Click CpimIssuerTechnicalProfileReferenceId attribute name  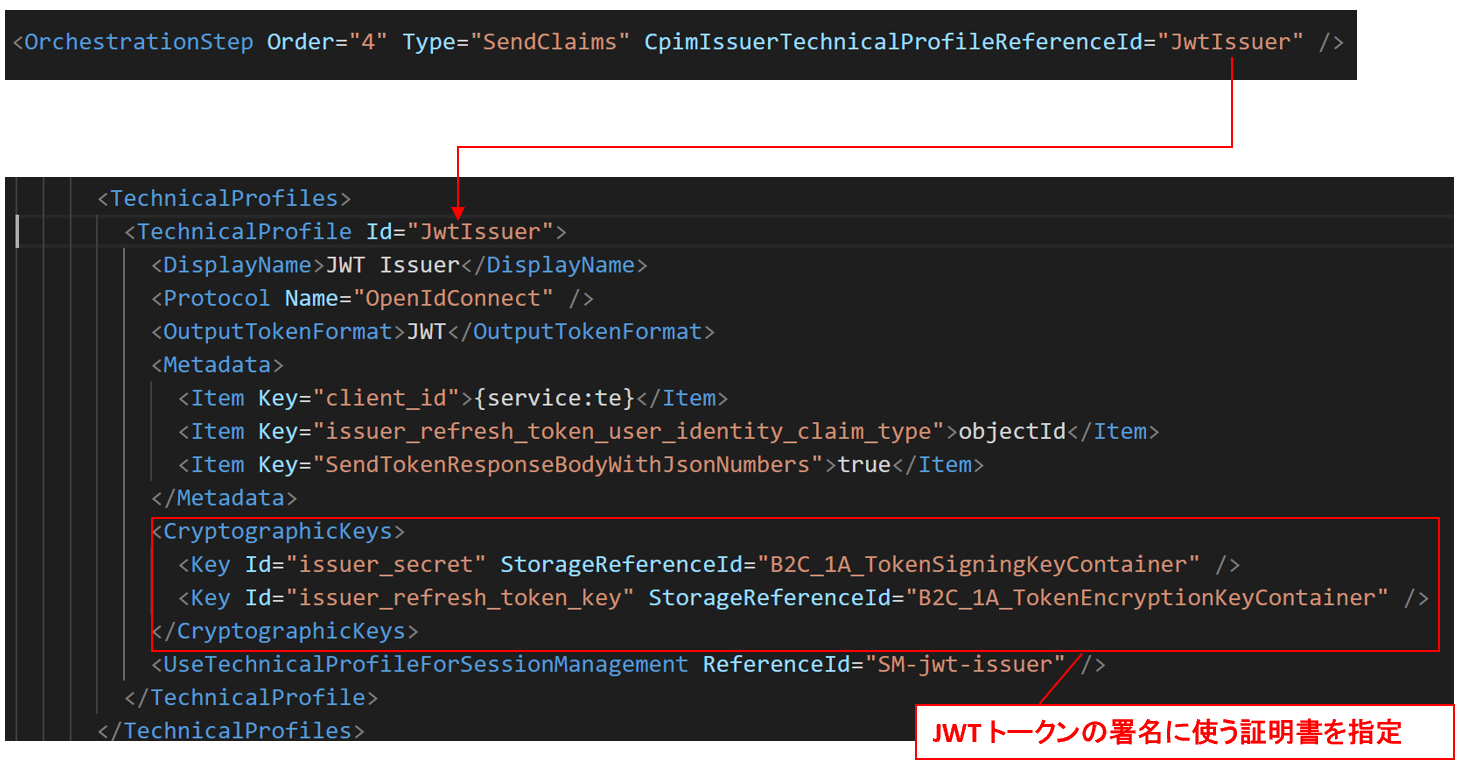click(x=900, y=43)
